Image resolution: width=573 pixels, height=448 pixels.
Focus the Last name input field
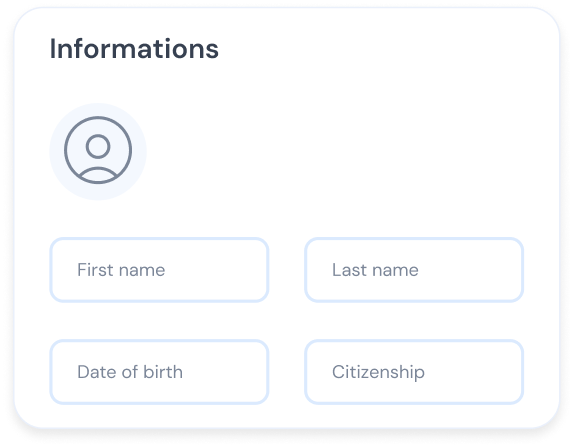click(414, 270)
